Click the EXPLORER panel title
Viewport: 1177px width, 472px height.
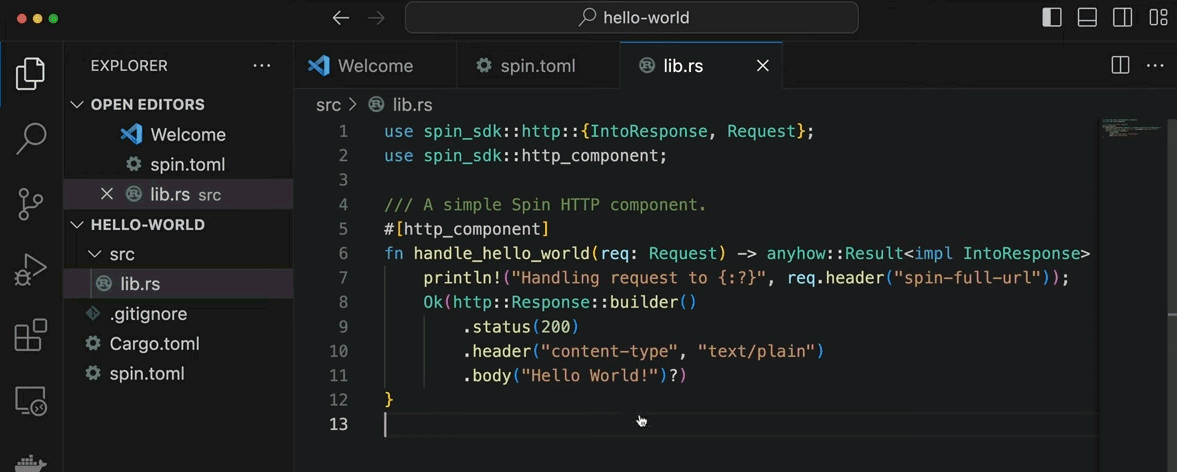129,66
